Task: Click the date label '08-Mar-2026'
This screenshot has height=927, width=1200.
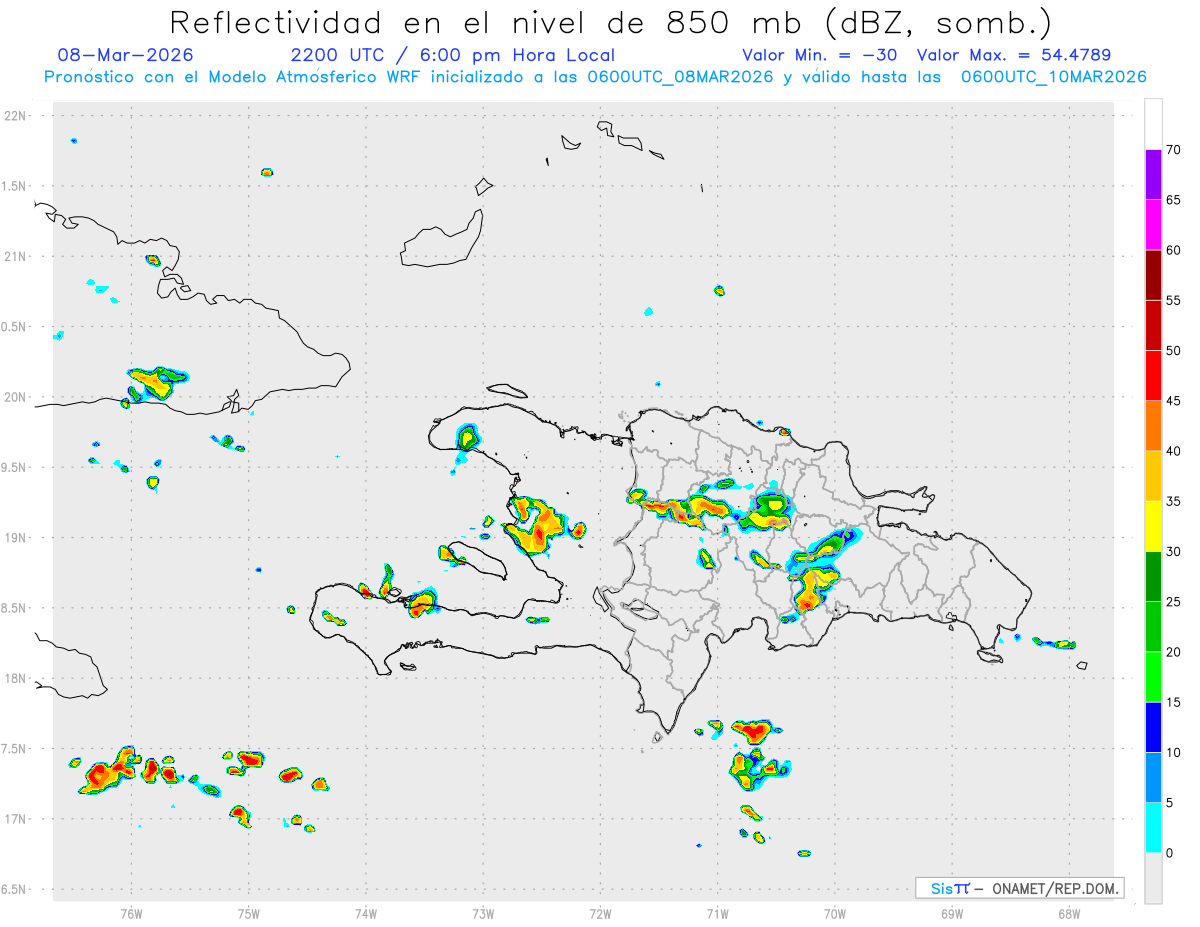Action: (x=126, y=55)
